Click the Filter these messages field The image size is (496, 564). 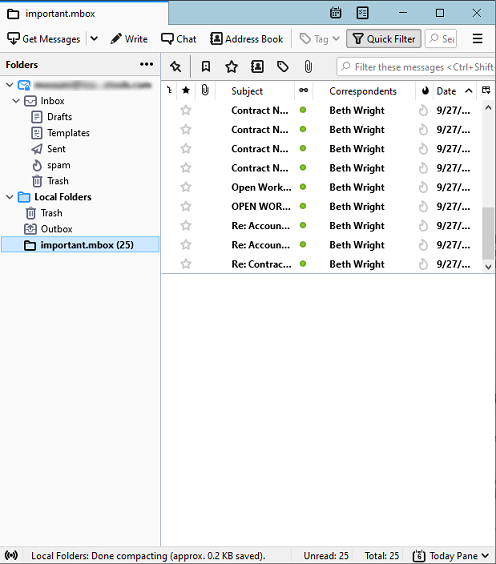pos(416,67)
